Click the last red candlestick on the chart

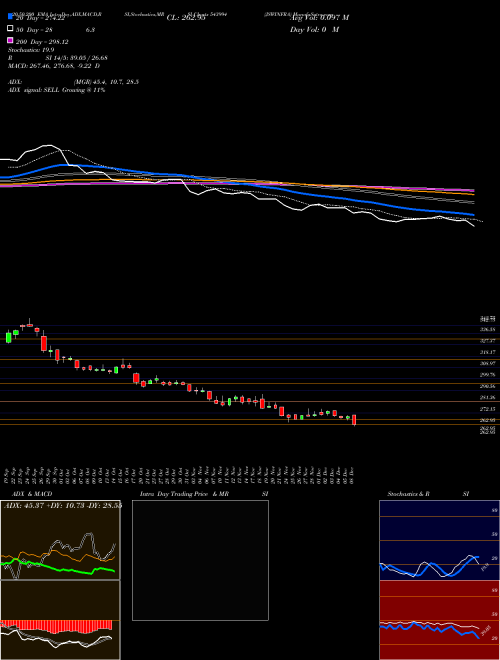pyautogui.click(x=354, y=420)
